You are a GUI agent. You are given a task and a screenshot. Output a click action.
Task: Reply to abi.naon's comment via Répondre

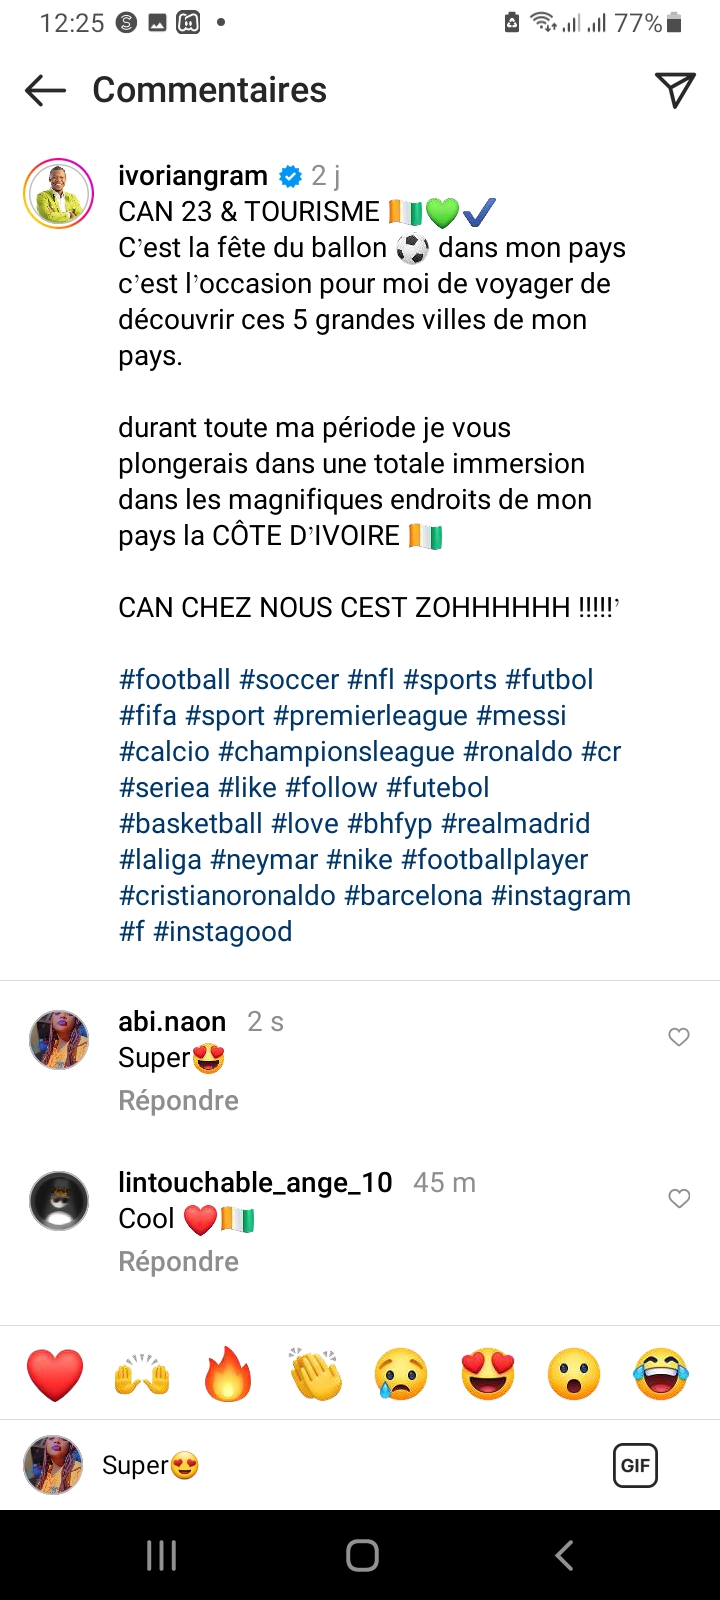pyautogui.click(x=178, y=1100)
